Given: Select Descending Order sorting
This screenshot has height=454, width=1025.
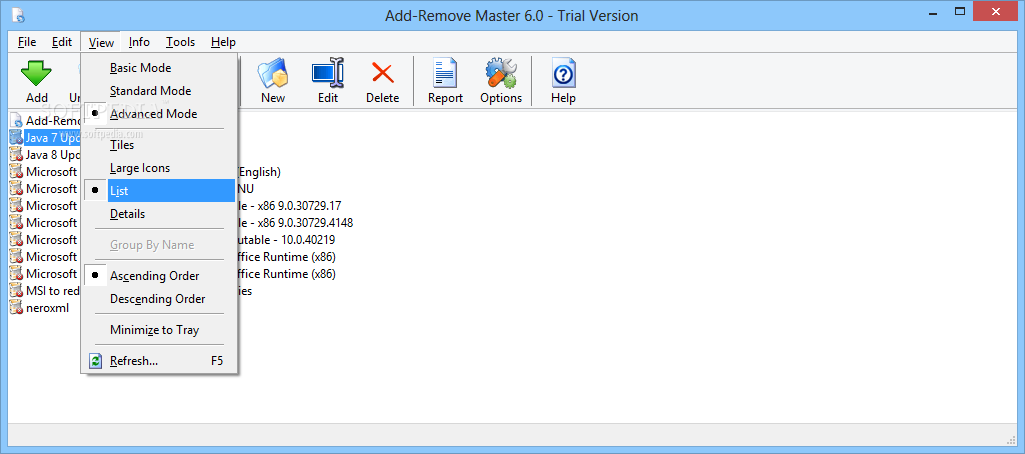Looking at the screenshot, I should (159, 299).
